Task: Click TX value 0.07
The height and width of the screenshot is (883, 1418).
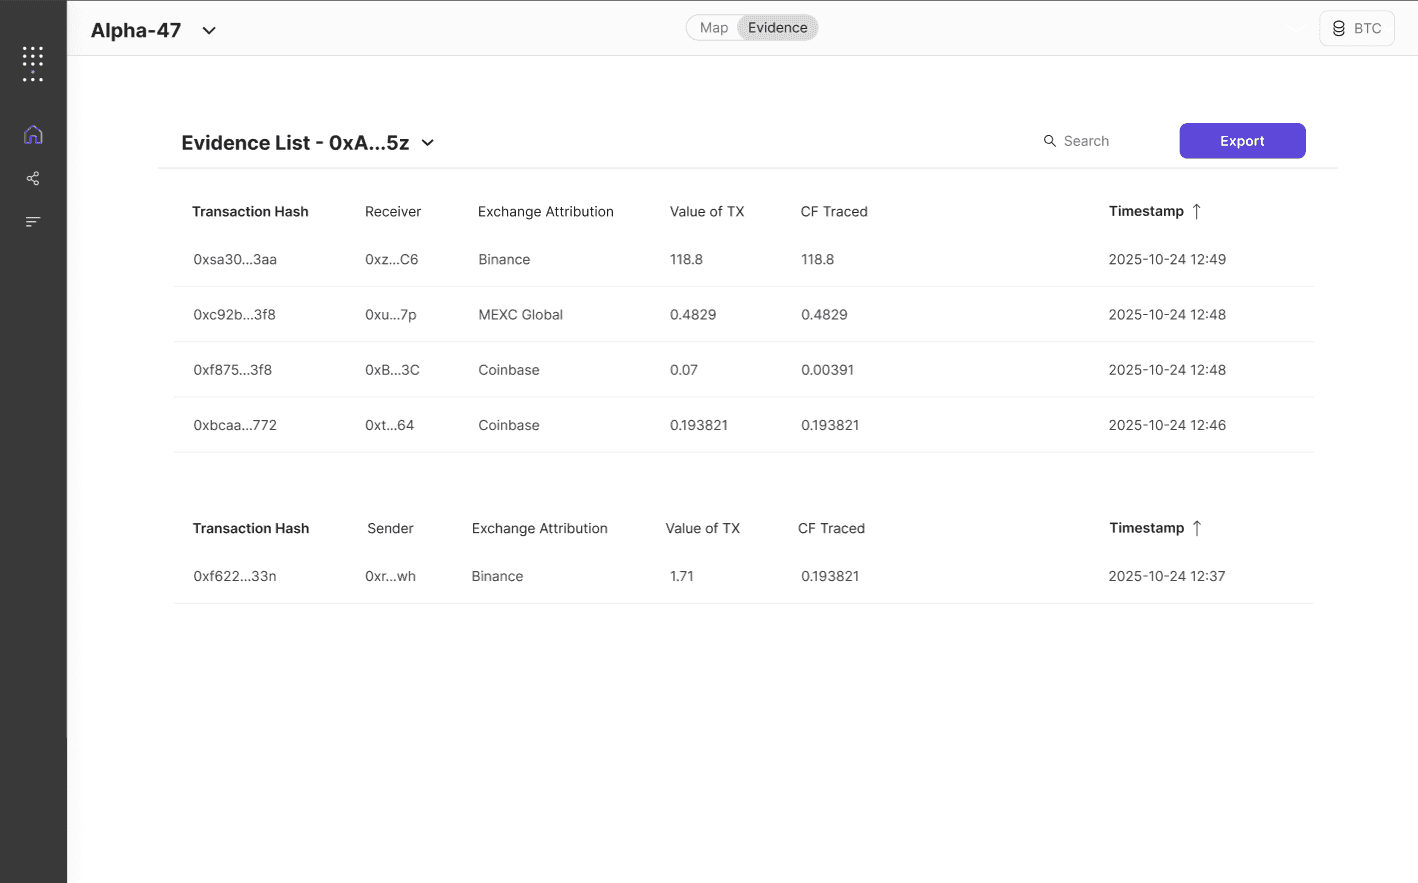Action: (x=684, y=370)
